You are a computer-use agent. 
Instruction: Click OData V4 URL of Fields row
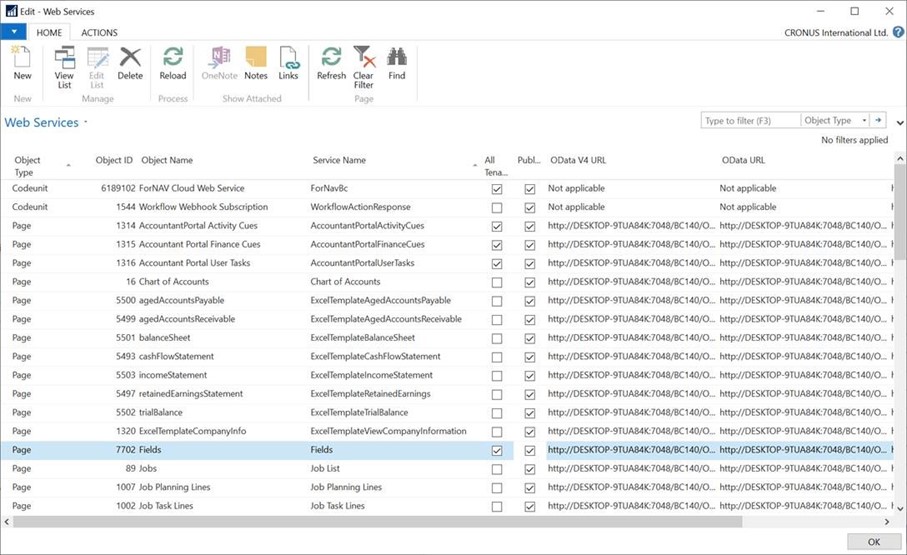pos(631,450)
